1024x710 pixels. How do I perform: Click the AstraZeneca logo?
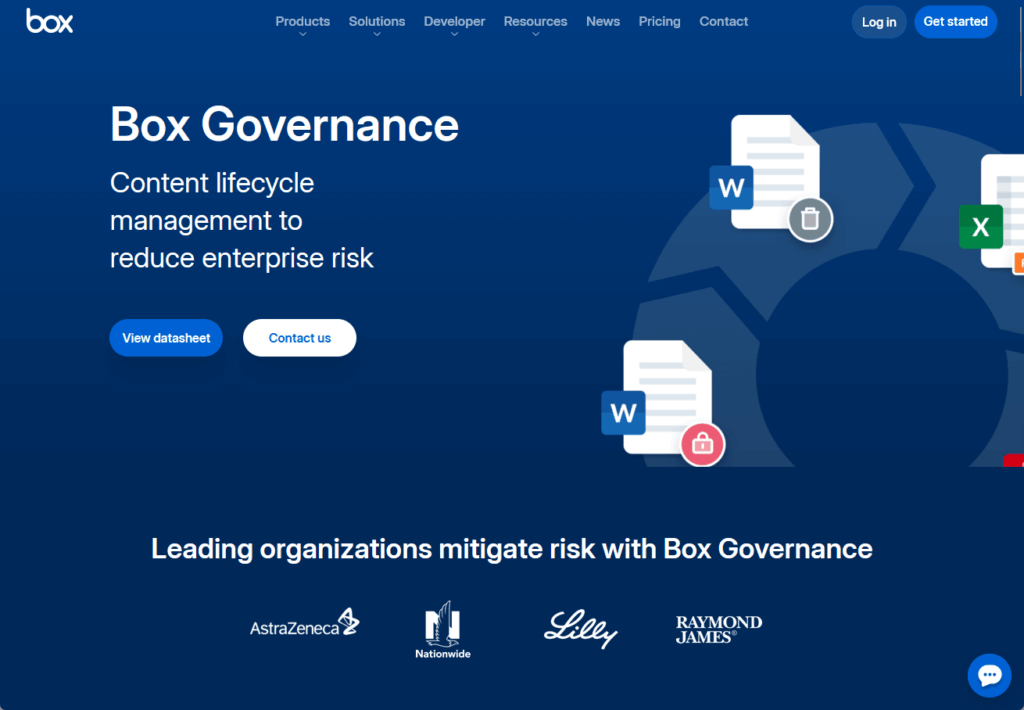click(x=304, y=623)
